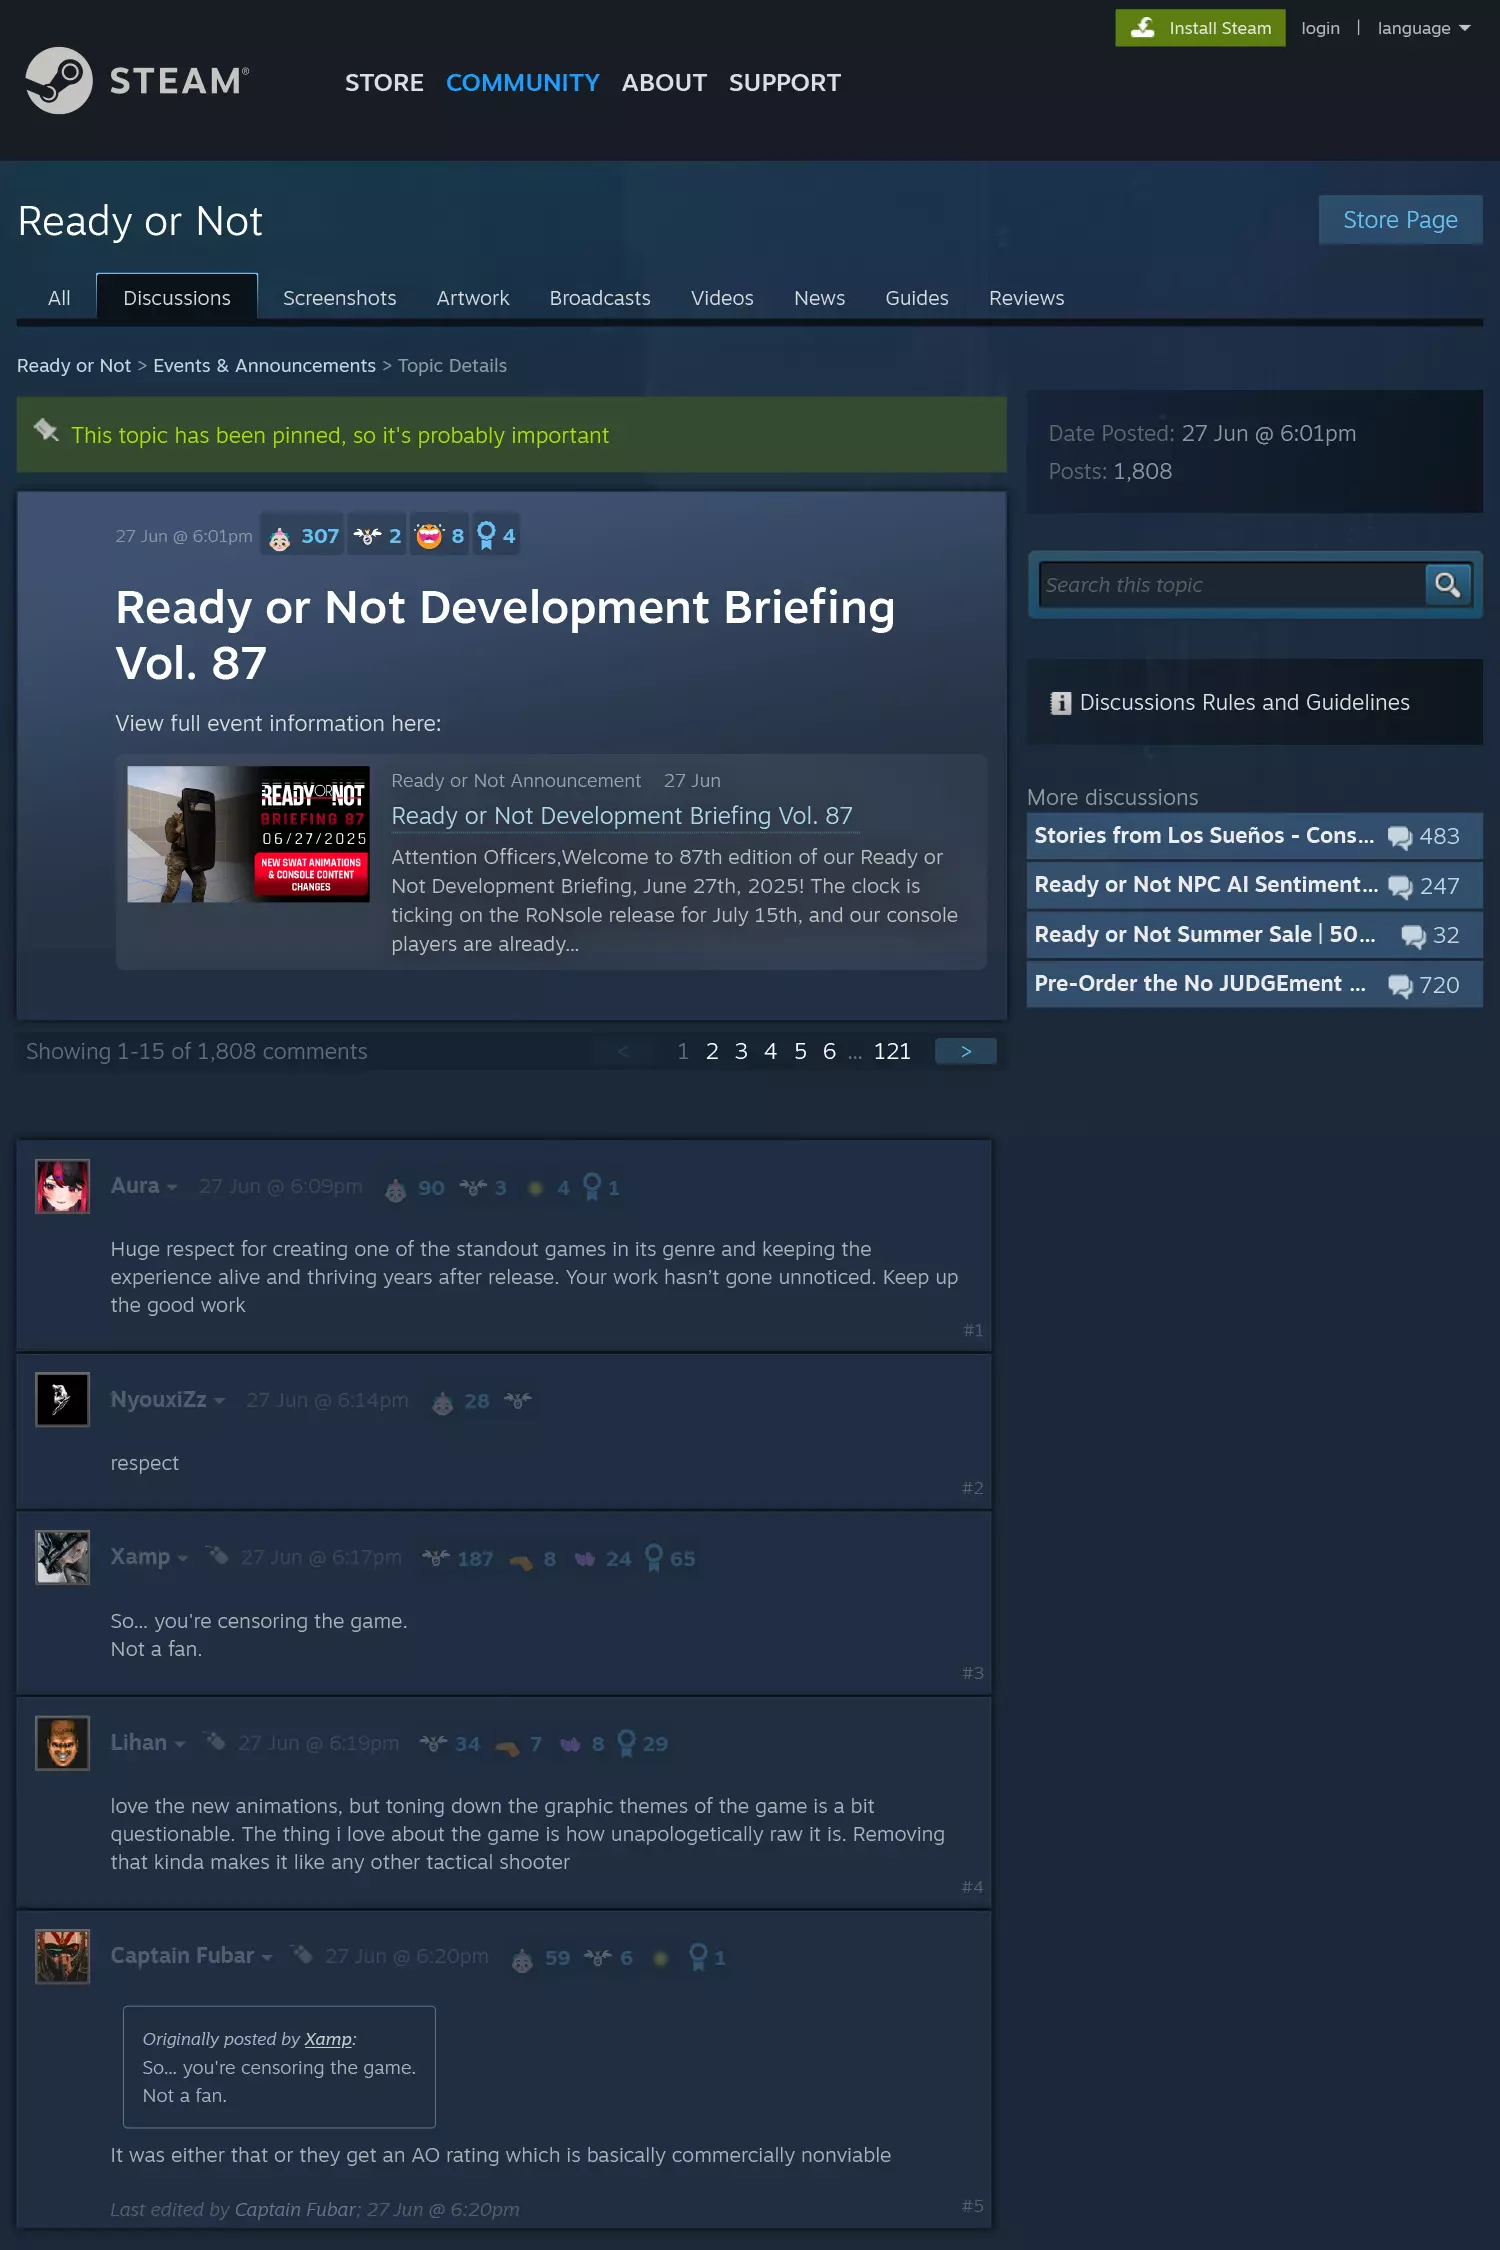
Task: Switch to the Reviews tab
Action: click(1027, 298)
